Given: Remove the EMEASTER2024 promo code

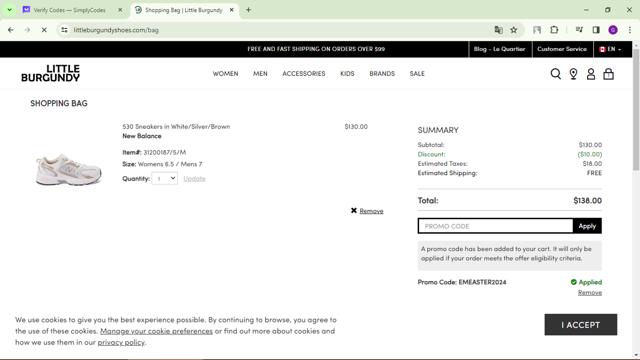Looking at the screenshot, I should (x=590, y=293).
